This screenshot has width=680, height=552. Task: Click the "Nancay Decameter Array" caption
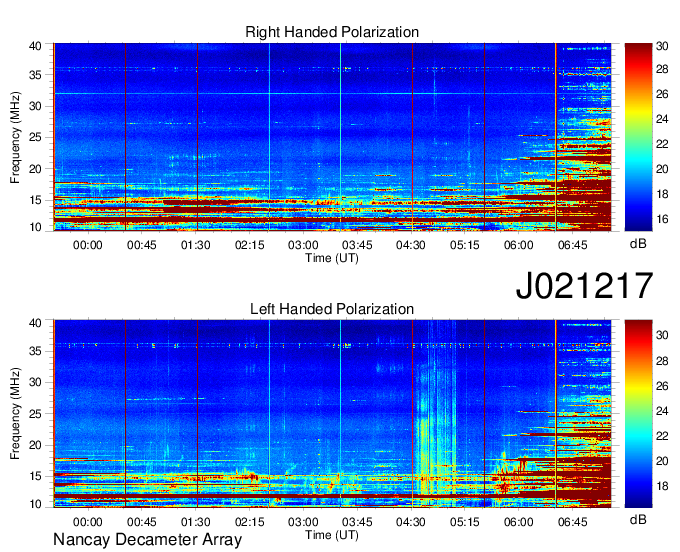(147, 540)
